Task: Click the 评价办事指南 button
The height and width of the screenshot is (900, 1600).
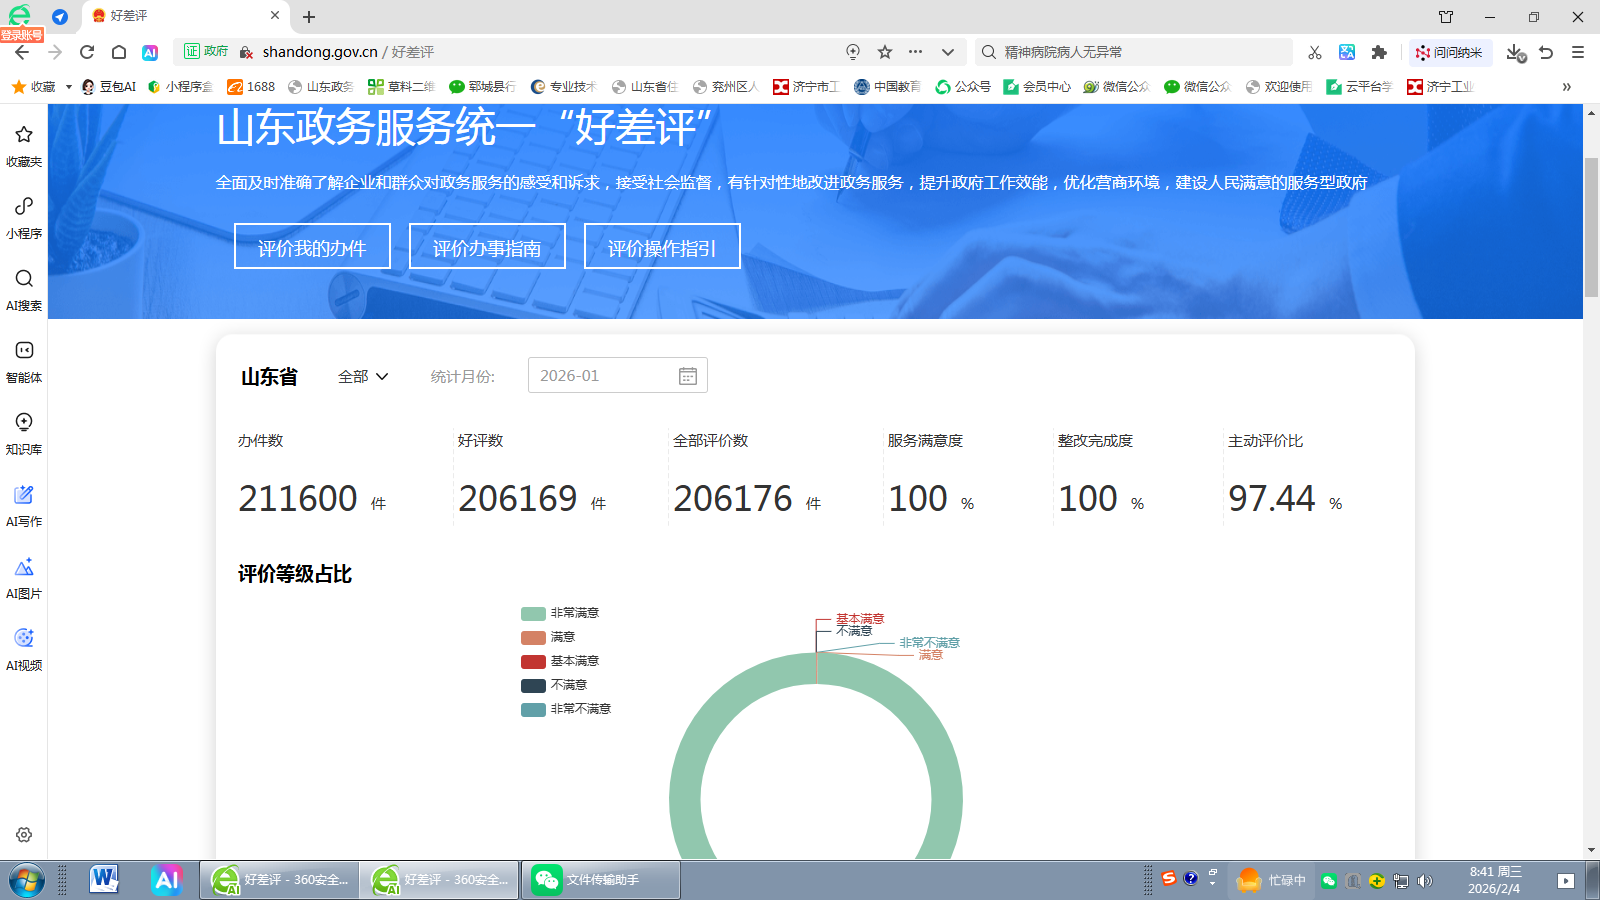Action: tap(487, 247)
